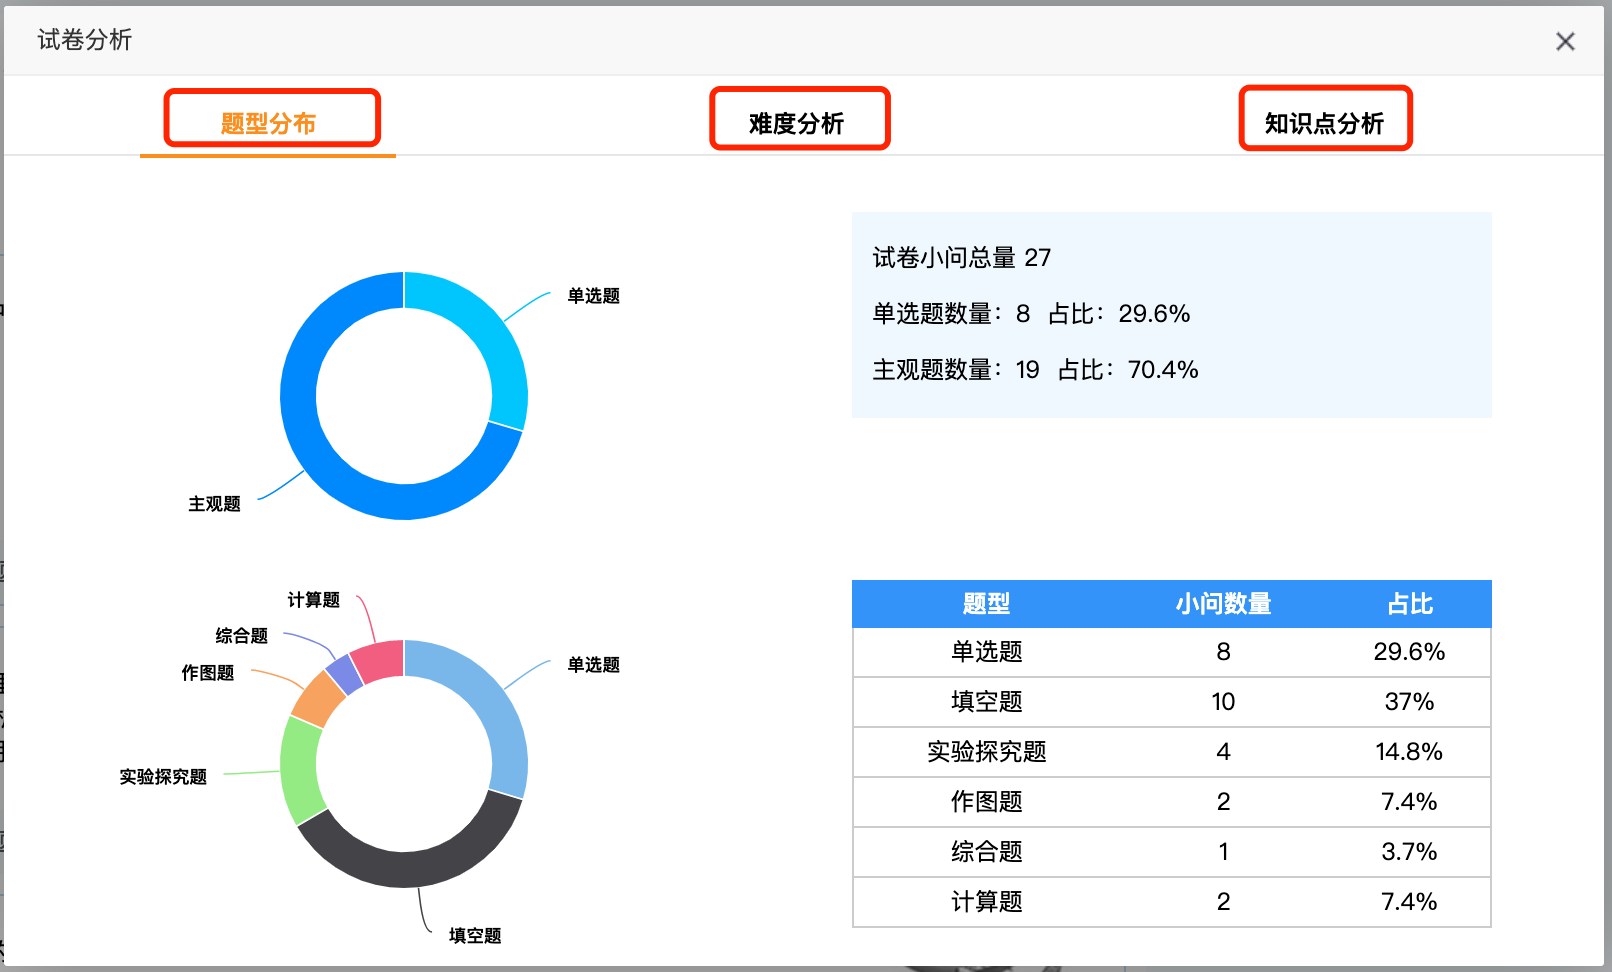
Task: Click the 主观题 chart label
Action: (x=214, y=504)
